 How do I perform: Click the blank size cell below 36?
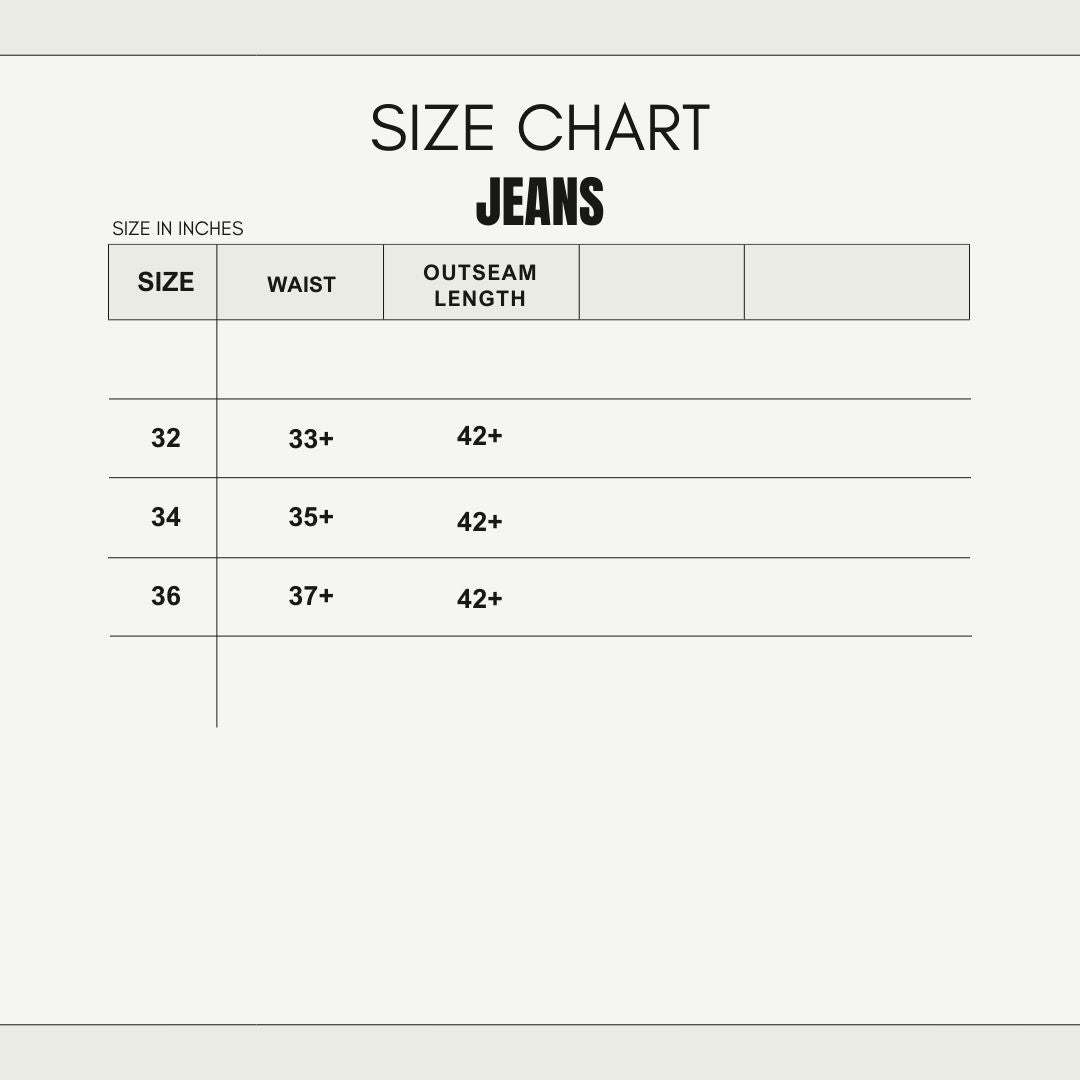[163, 680]
